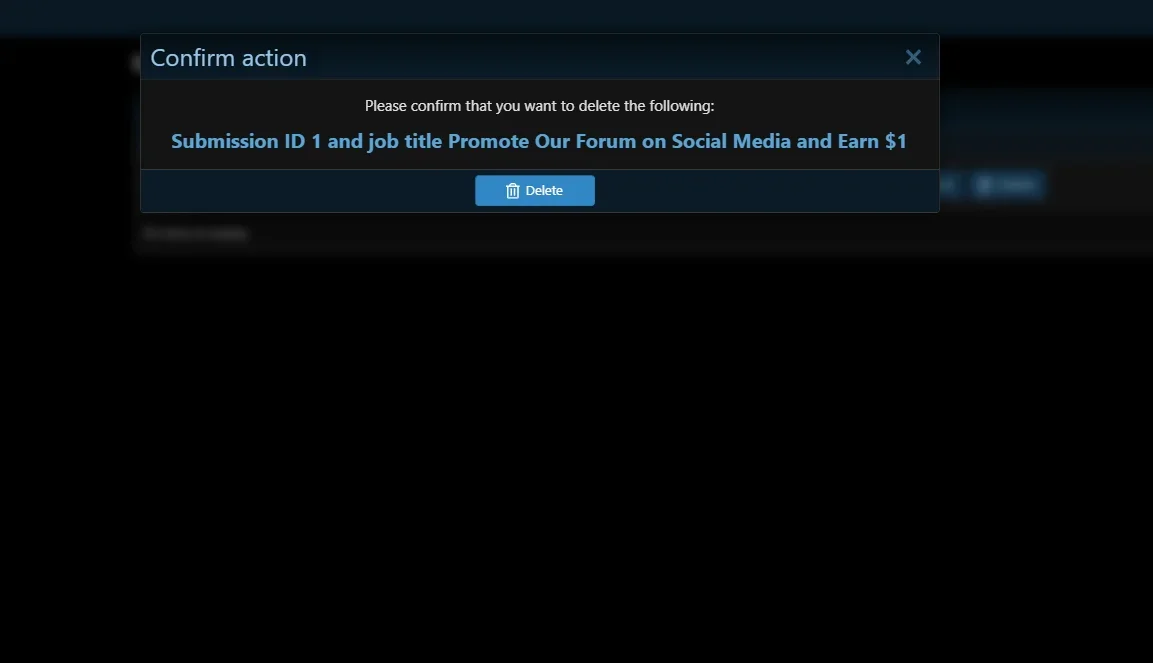Image resolution: width=1153 pixels, height=663 pixels.
Task: Click the dialog footer left of Delete
Action: [307, 191]
